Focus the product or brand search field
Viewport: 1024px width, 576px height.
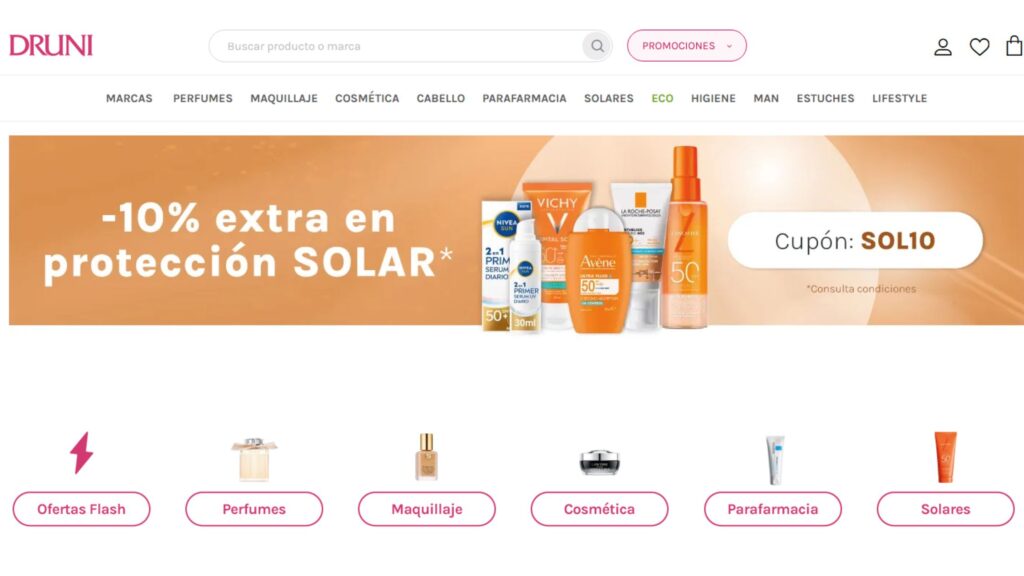pyautogui.click(x=396, y=46)
